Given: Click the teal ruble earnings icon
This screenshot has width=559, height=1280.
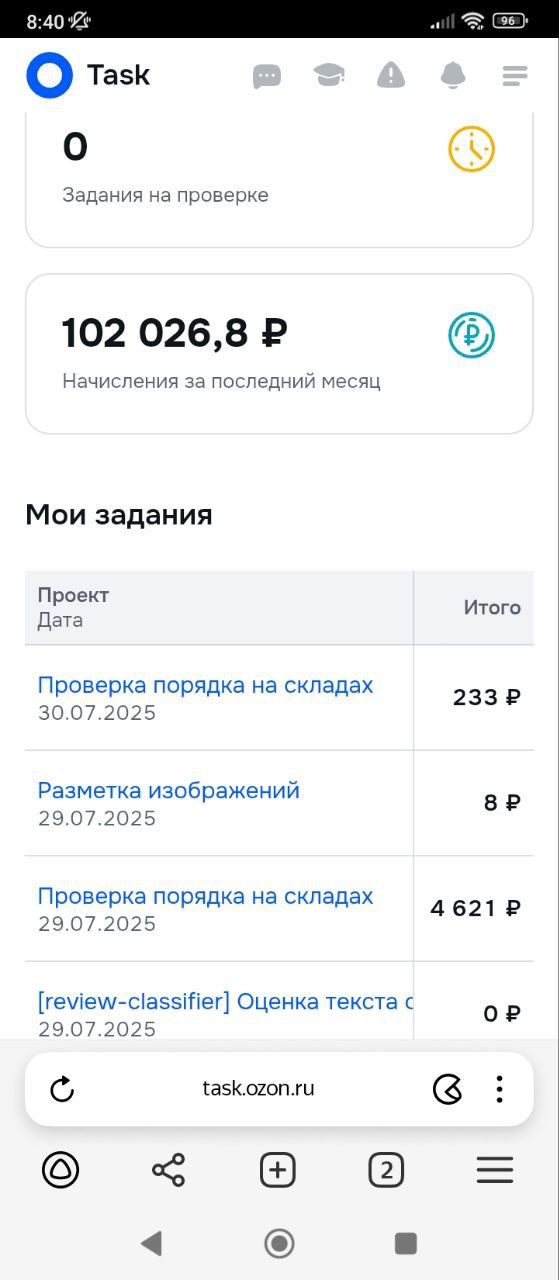Looking at the screenshot, I should pyautogui.click(x=471, y=335).
